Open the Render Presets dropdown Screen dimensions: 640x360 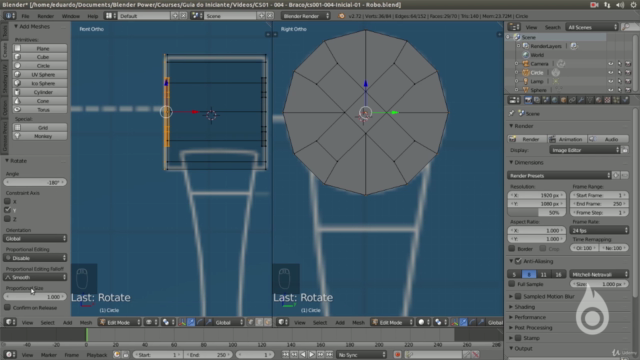(559, 176)
